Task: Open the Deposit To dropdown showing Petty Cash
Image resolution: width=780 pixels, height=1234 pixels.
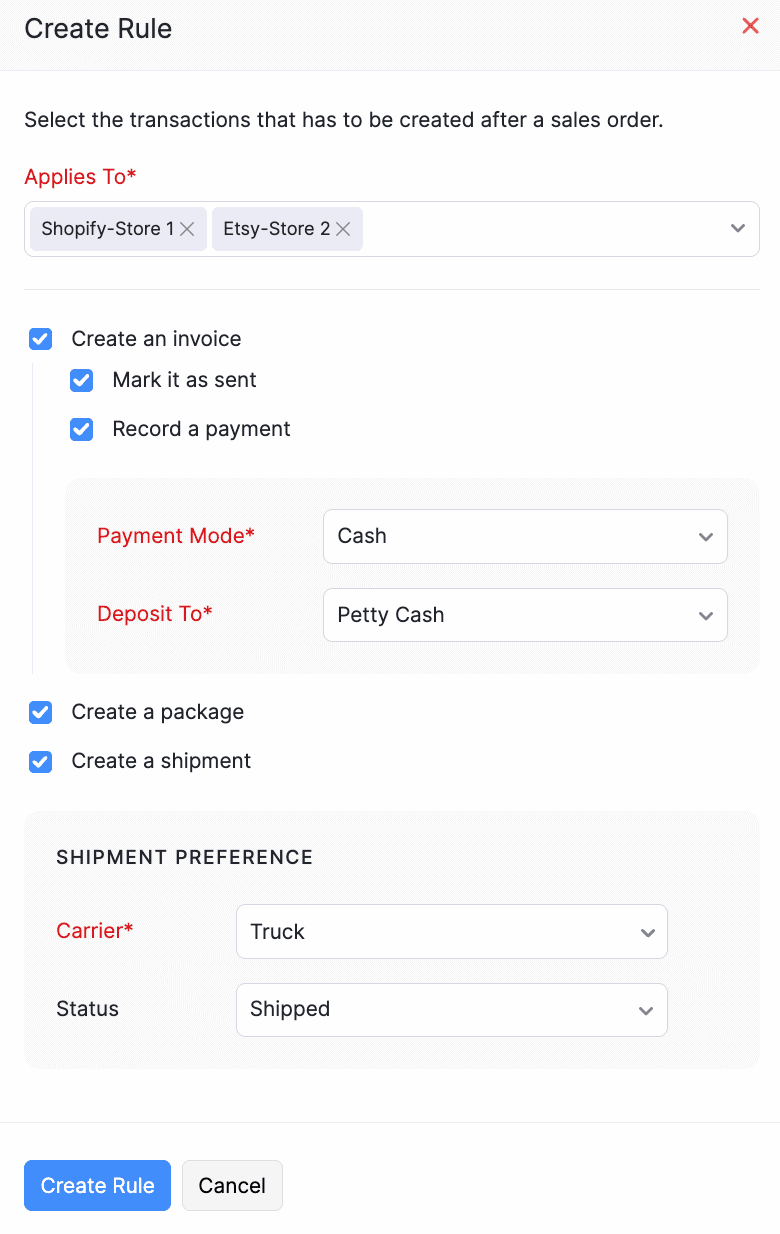Action: 525,615
